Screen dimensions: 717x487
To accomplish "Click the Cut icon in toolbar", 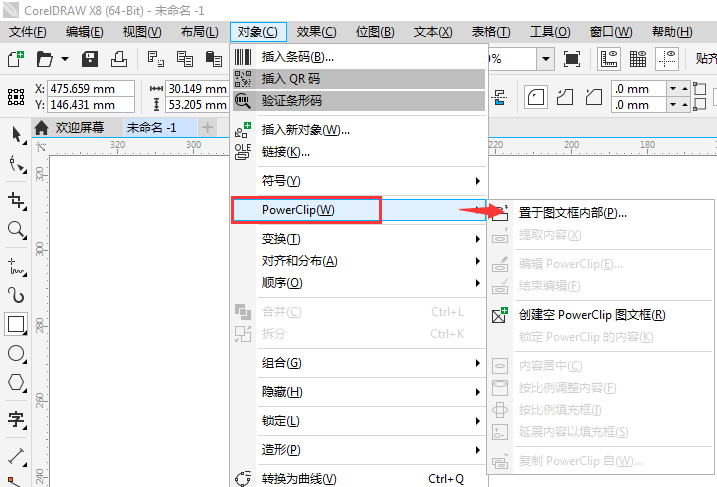I will pos(155,59).
